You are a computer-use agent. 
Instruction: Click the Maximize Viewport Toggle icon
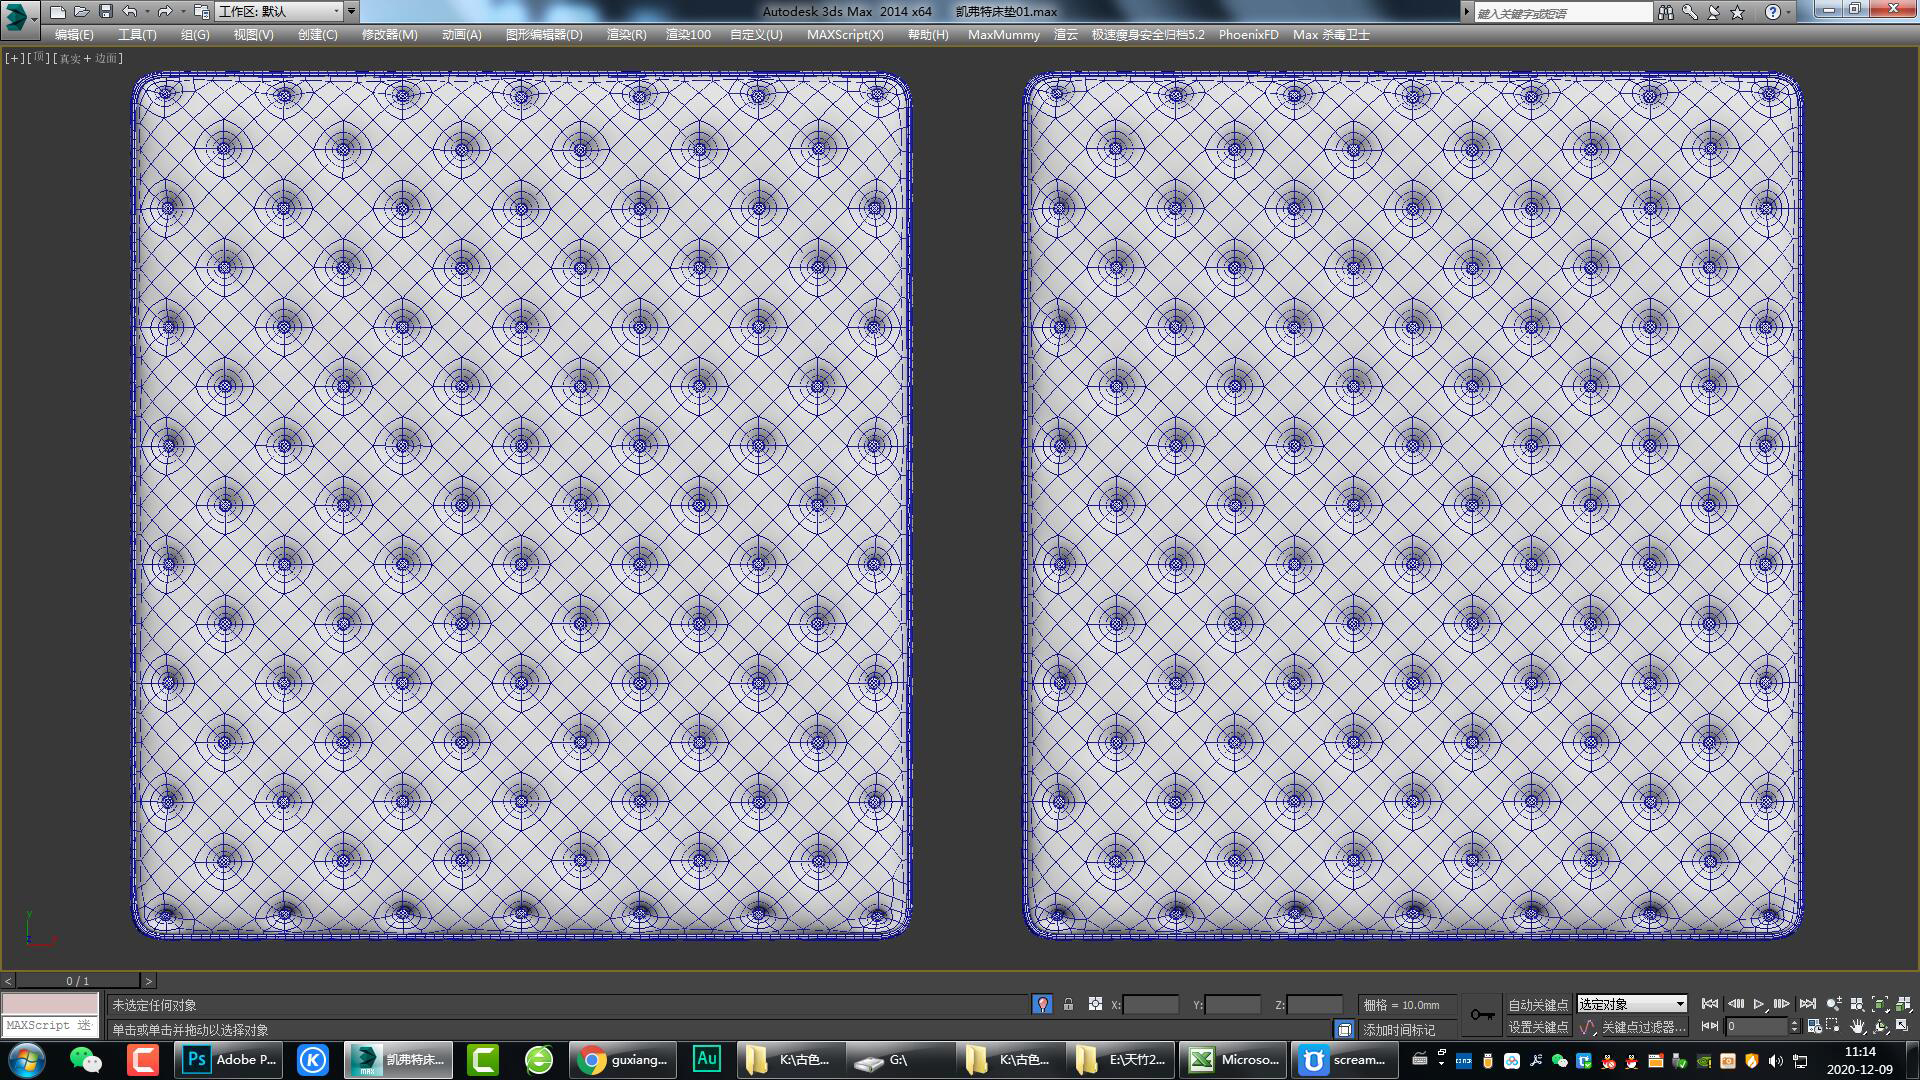1902,1026
